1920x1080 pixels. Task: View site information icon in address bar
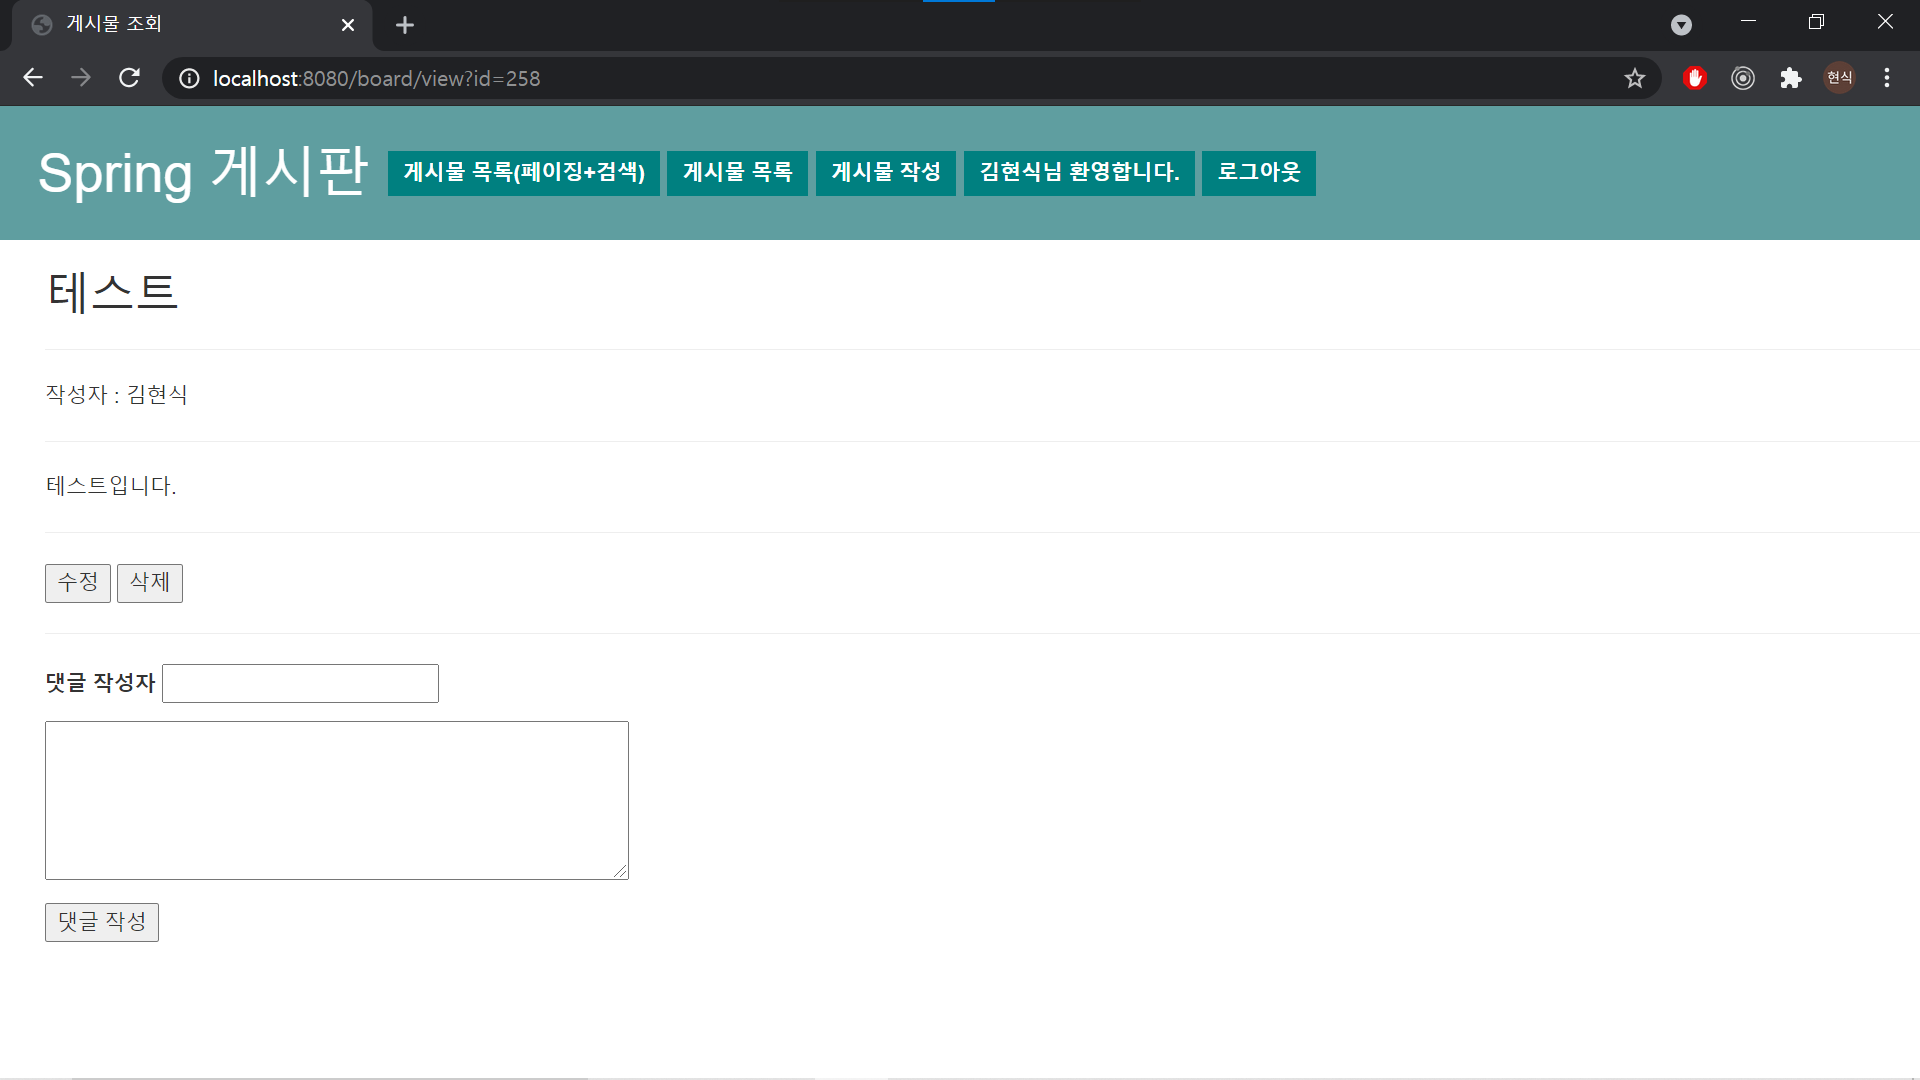point(189,78)
